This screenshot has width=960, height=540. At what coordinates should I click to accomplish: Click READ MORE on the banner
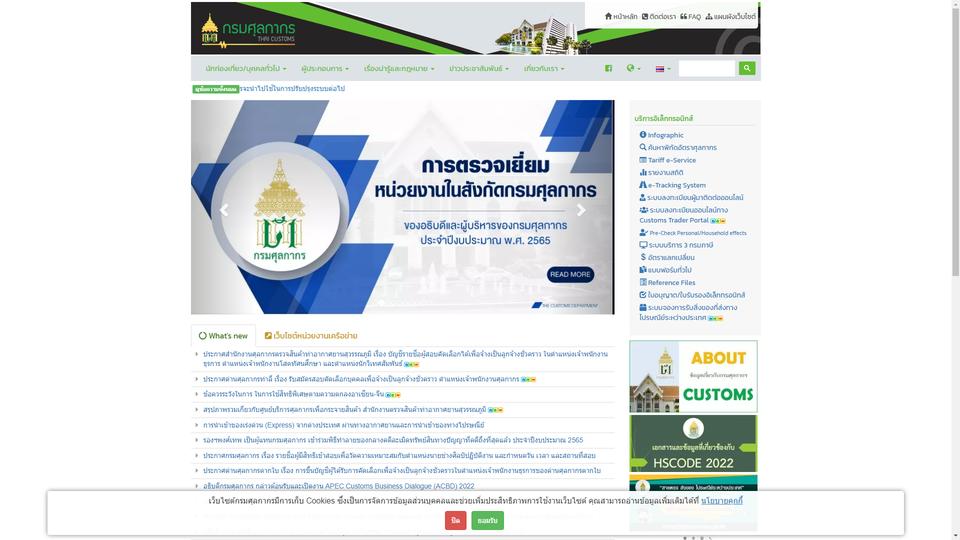(570, 274)
